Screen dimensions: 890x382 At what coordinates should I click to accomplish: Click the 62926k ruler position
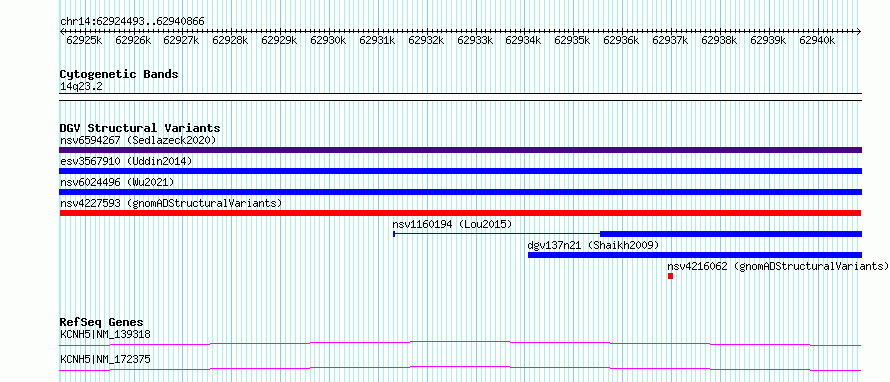[x=133, y=40]
